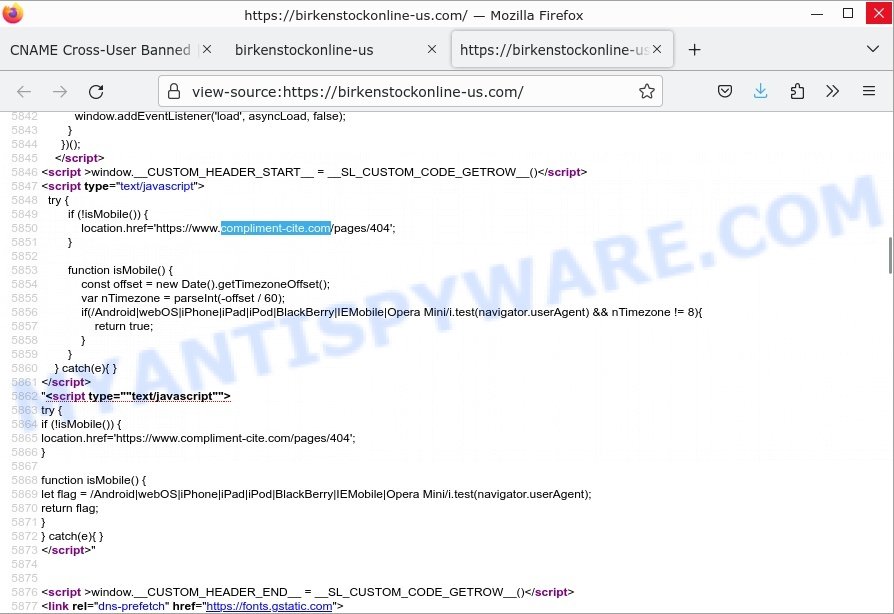894x614 pixels.
Task: Show more tools overflow chevrons
Action: click(x=832, y=91)
